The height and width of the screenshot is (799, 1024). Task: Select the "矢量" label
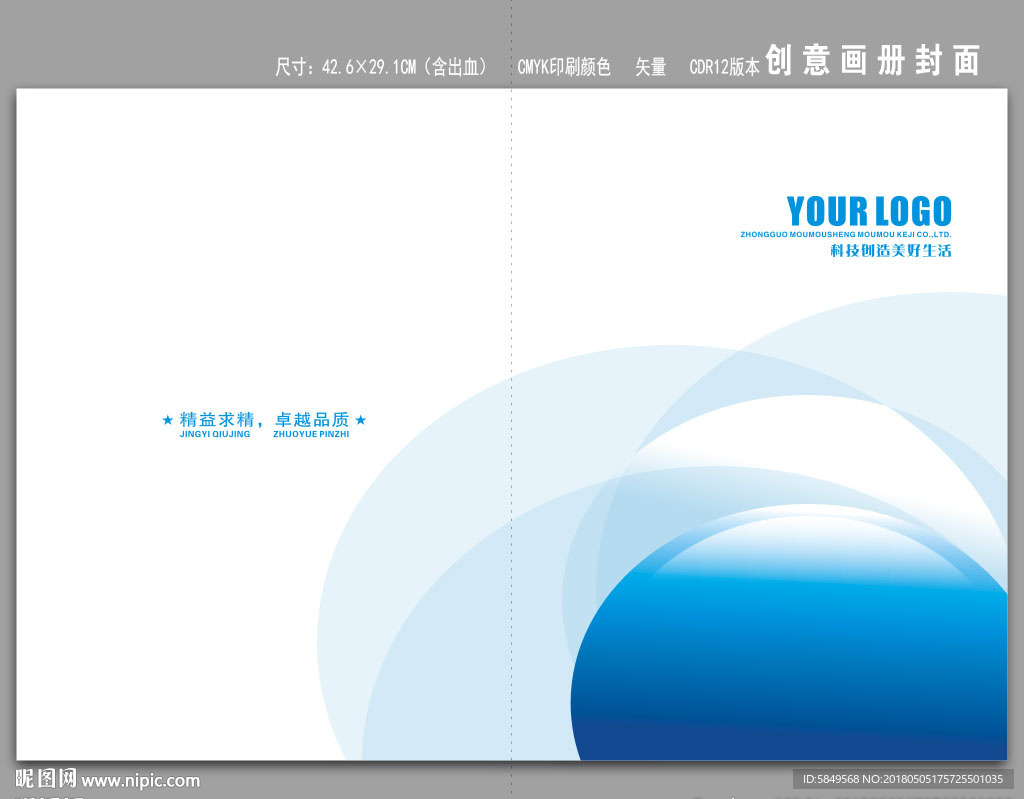650,67
